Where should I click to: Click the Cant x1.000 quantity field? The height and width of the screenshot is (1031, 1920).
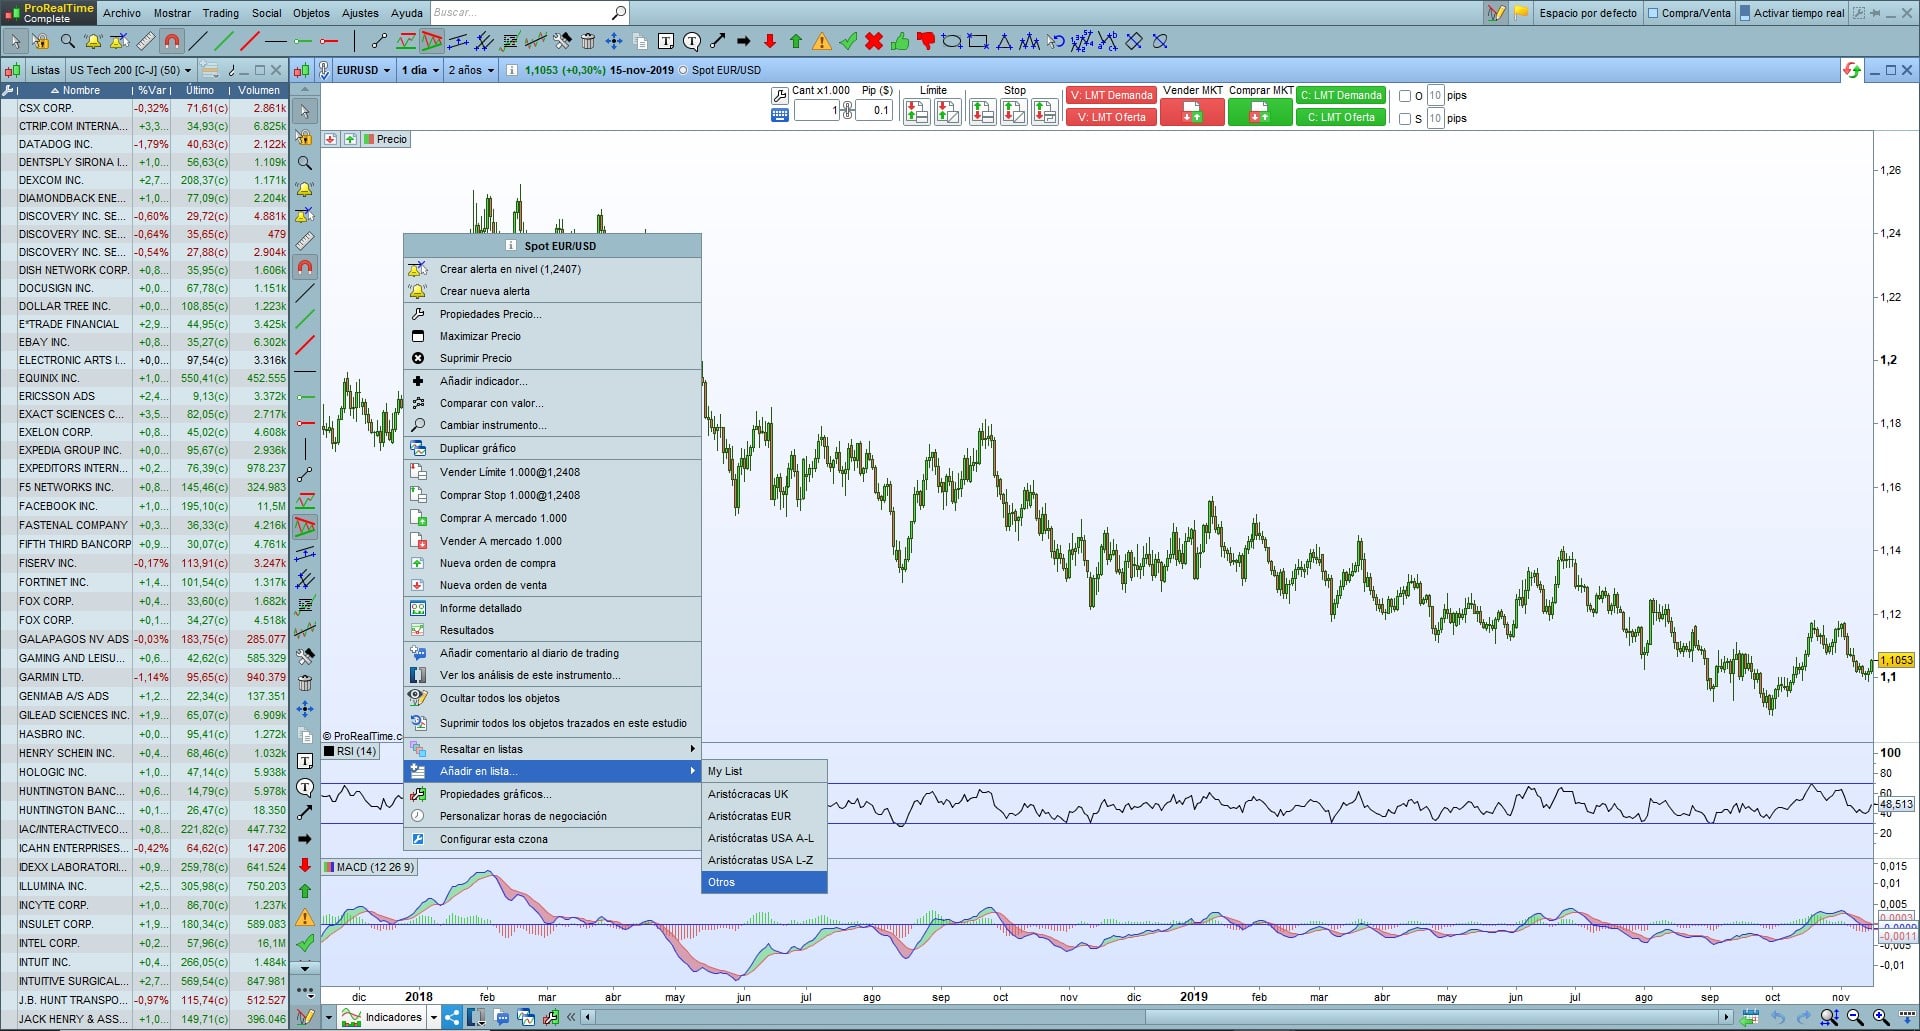tap(817, 110)
